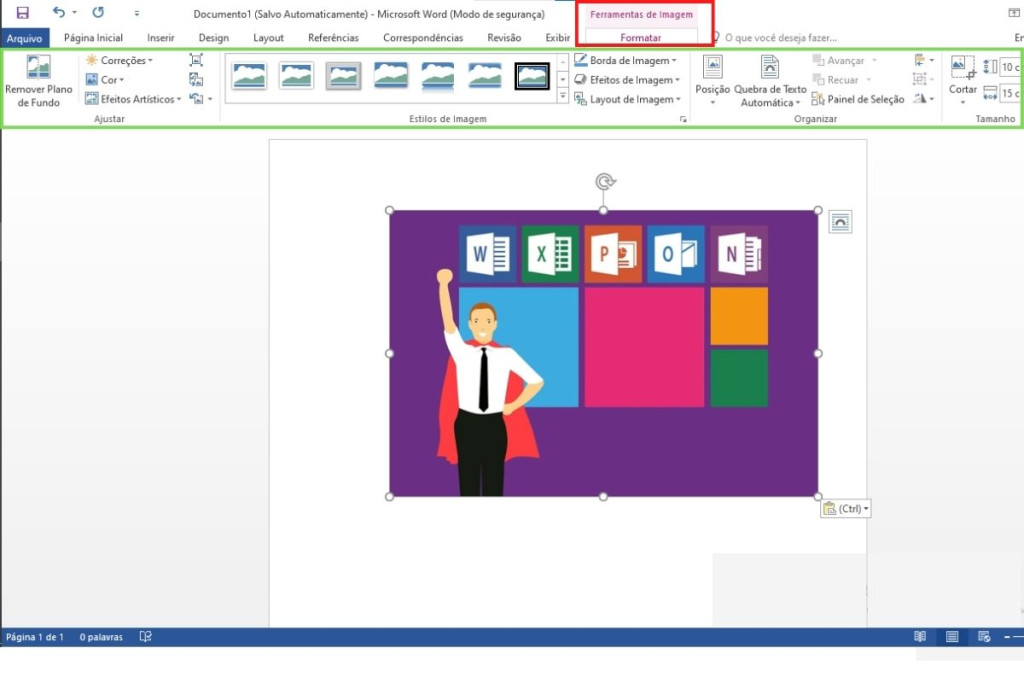Open the Painel de Seleção pane
1024x683 pixels.
tap(858, 99)
